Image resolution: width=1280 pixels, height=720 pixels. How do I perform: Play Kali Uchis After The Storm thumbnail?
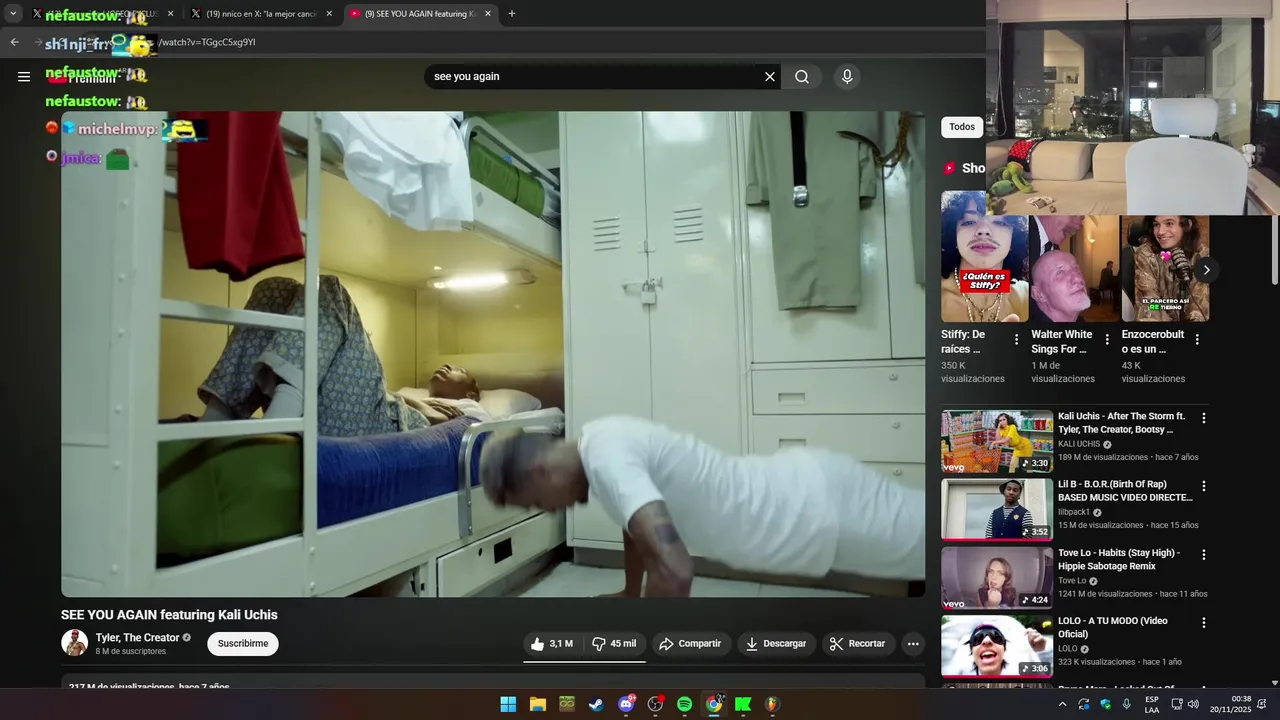997,441
